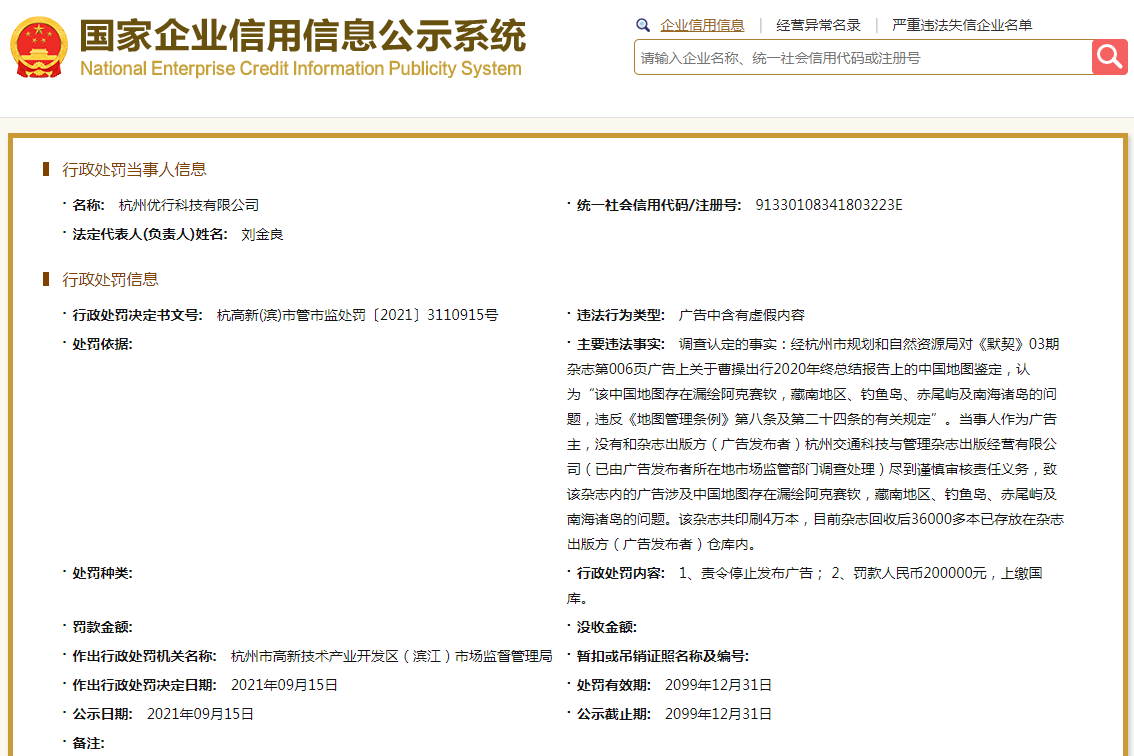Click the English National Enterprise Credit subtitle
Viewport: 1134px width, 756px height.
point(300,69)
